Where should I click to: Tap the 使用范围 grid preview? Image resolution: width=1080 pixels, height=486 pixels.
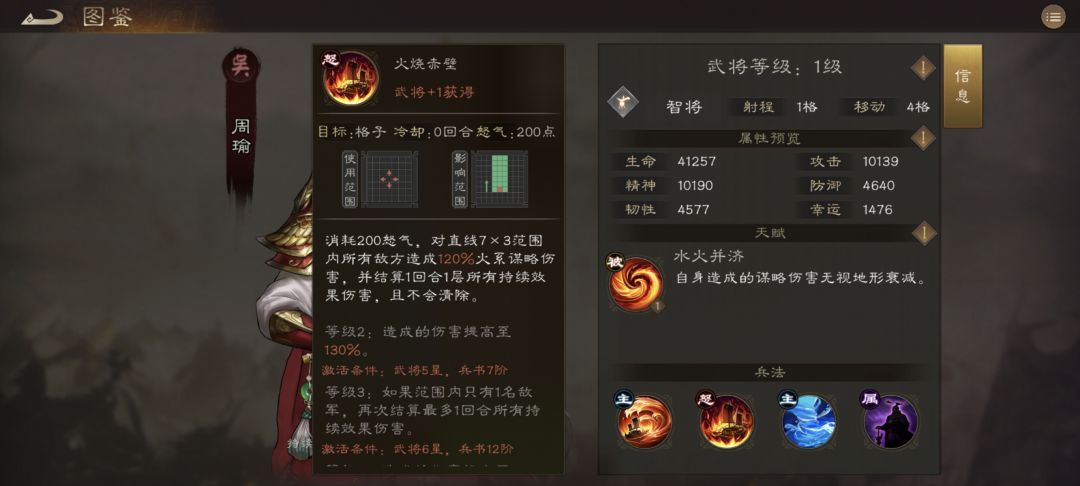389,179
